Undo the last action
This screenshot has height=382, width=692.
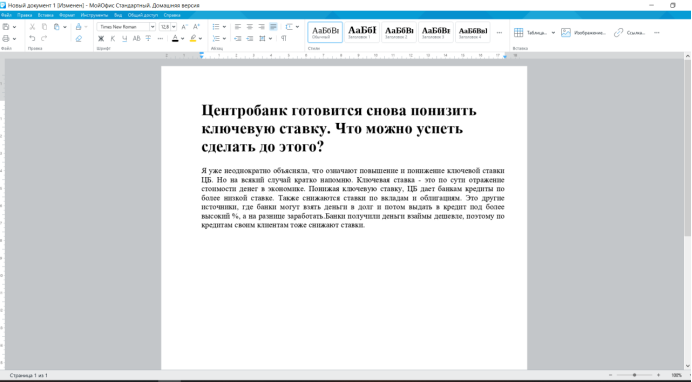point(32,38)
